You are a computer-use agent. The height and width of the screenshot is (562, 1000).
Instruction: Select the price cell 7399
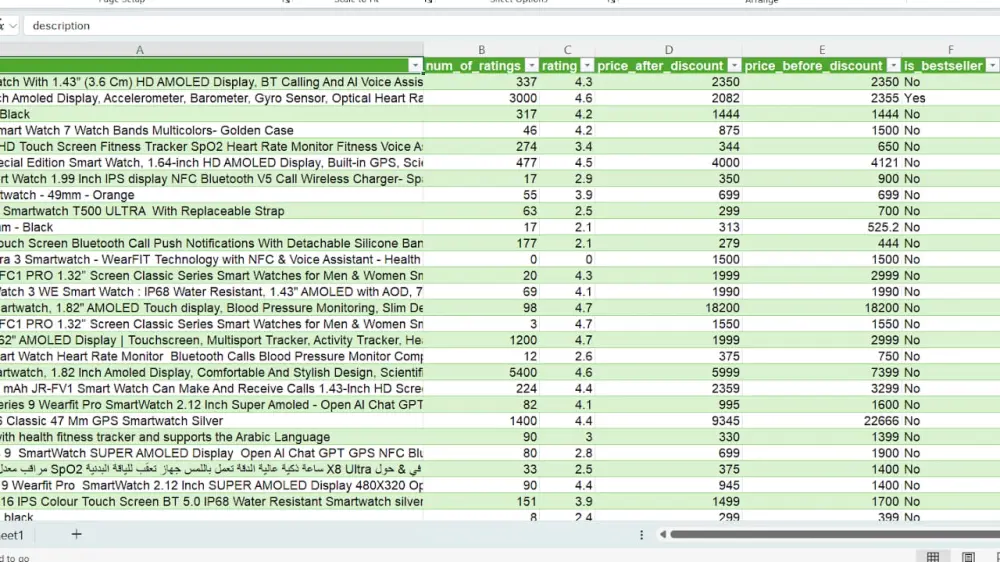[821, 373]
